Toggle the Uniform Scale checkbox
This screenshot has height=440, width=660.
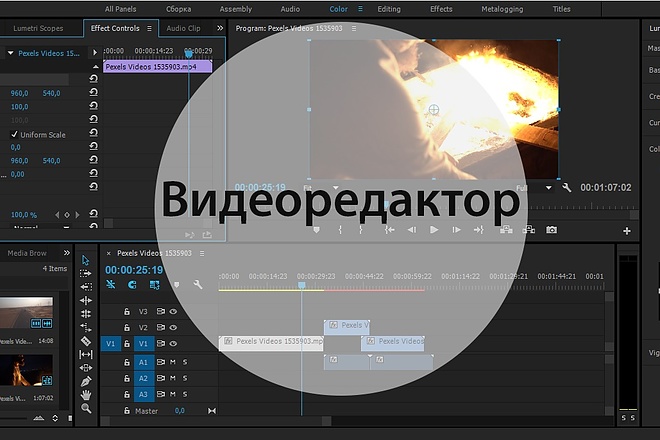pyautogui.click(x=14, y=134)
